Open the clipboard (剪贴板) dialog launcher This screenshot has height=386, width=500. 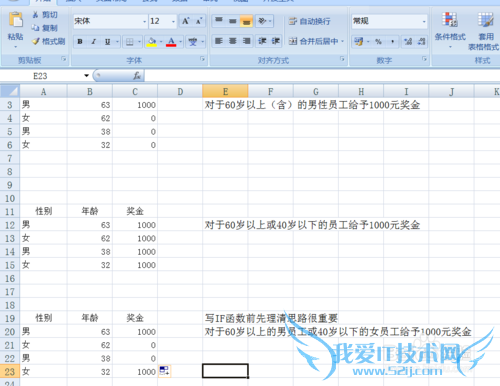(64, 59)
